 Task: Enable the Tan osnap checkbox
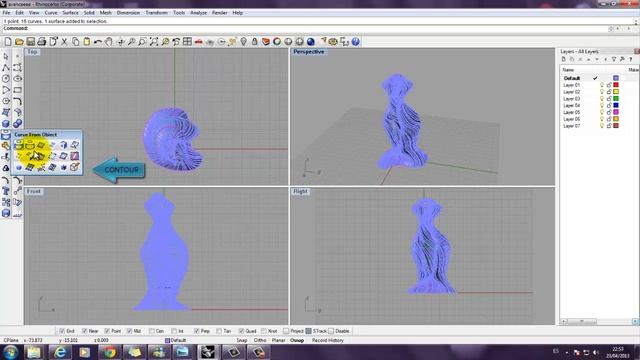coord(219,331)
